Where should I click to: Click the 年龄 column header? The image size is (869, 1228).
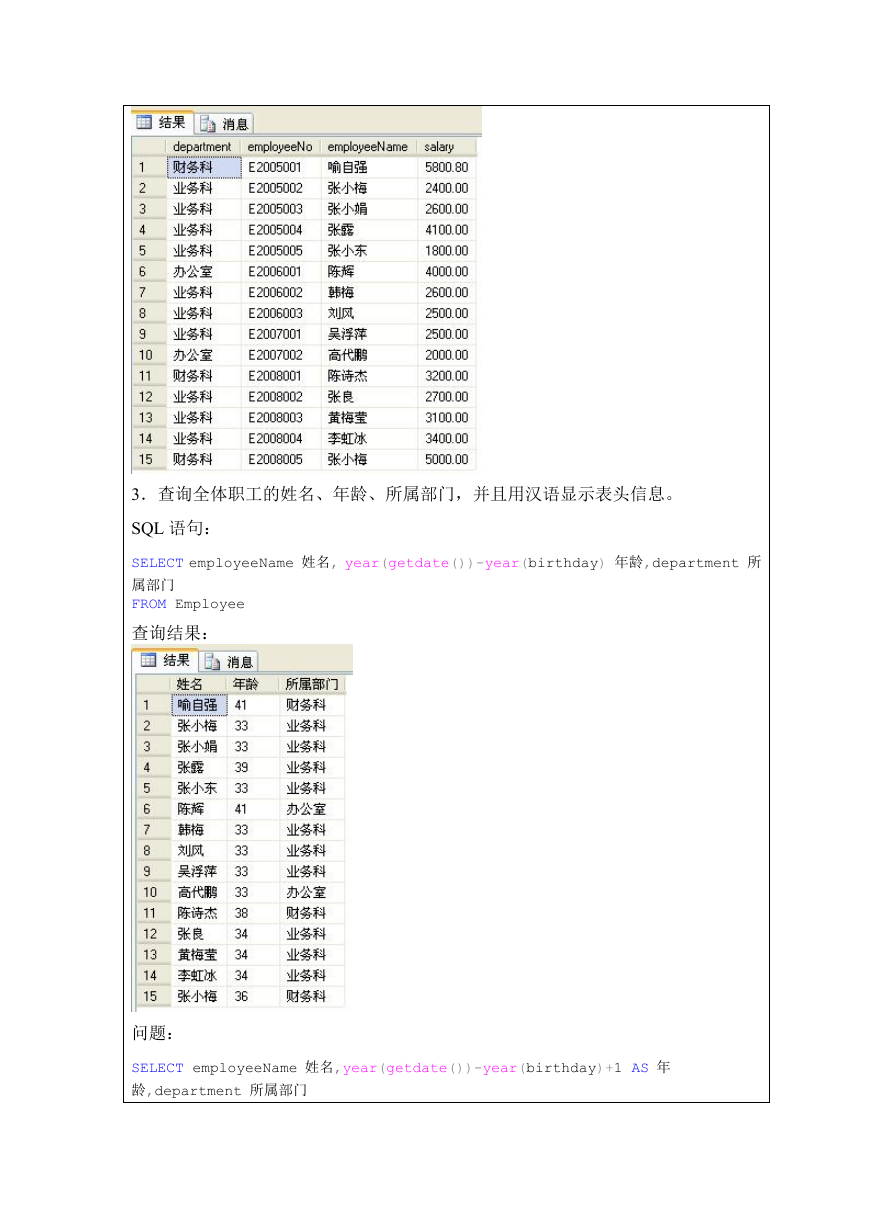254,684
